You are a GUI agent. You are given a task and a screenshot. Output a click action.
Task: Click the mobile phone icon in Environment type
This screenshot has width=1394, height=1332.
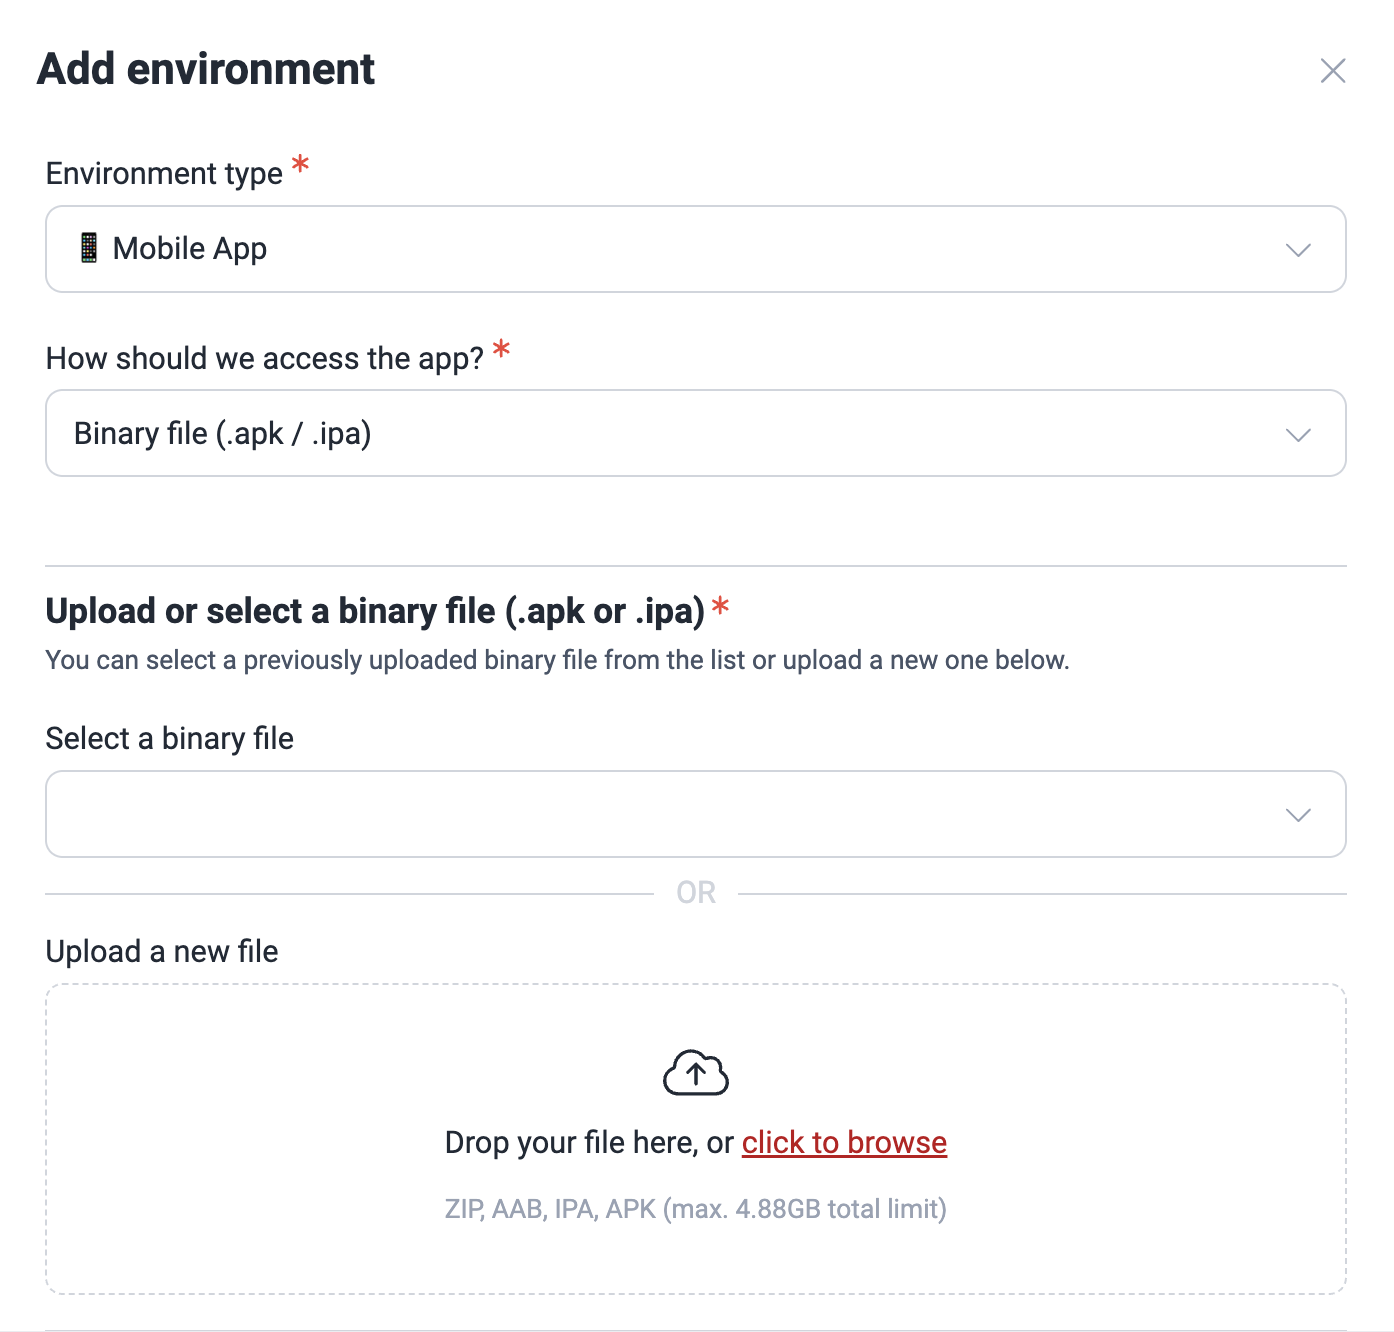91,248
